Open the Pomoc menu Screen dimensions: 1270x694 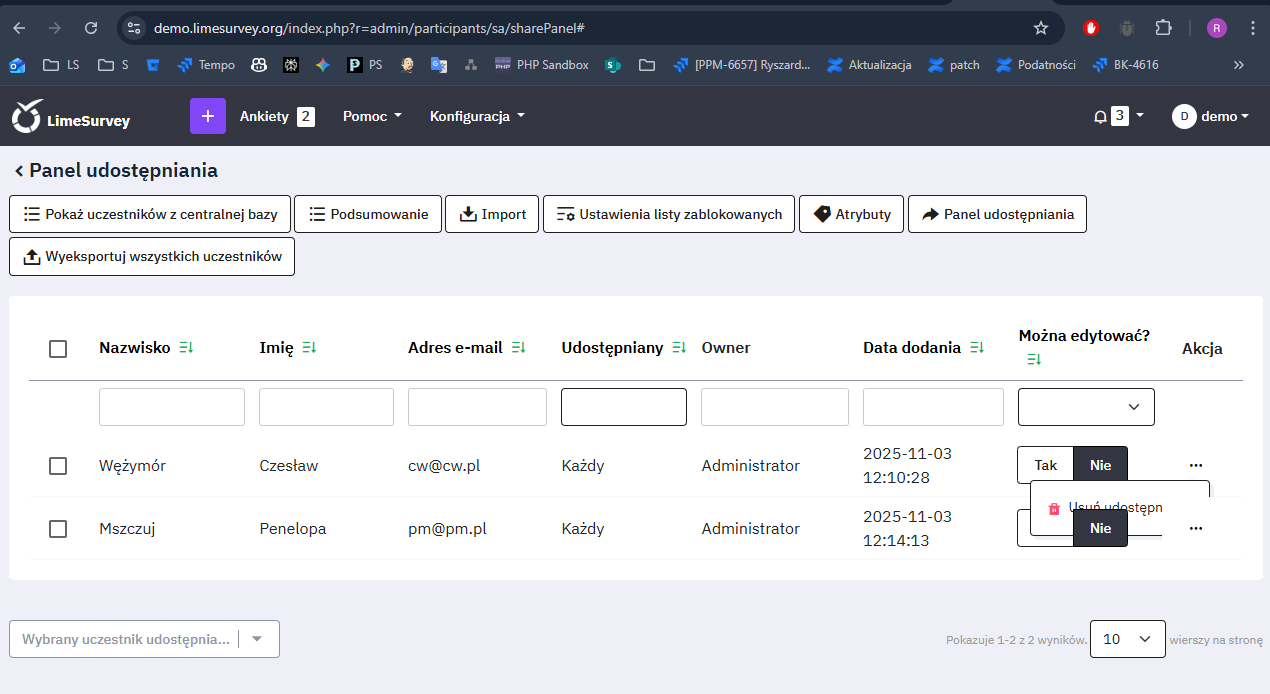tap(372, 116)
